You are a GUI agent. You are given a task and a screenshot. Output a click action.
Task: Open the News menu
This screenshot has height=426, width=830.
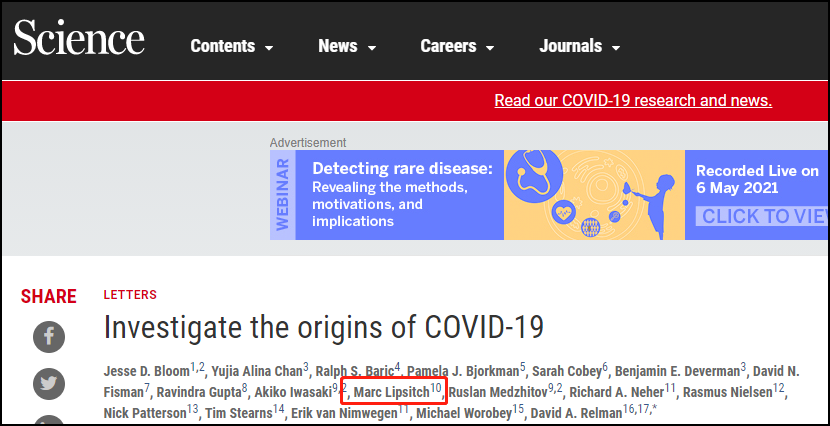pyautogui.click(x=347, y=46)
